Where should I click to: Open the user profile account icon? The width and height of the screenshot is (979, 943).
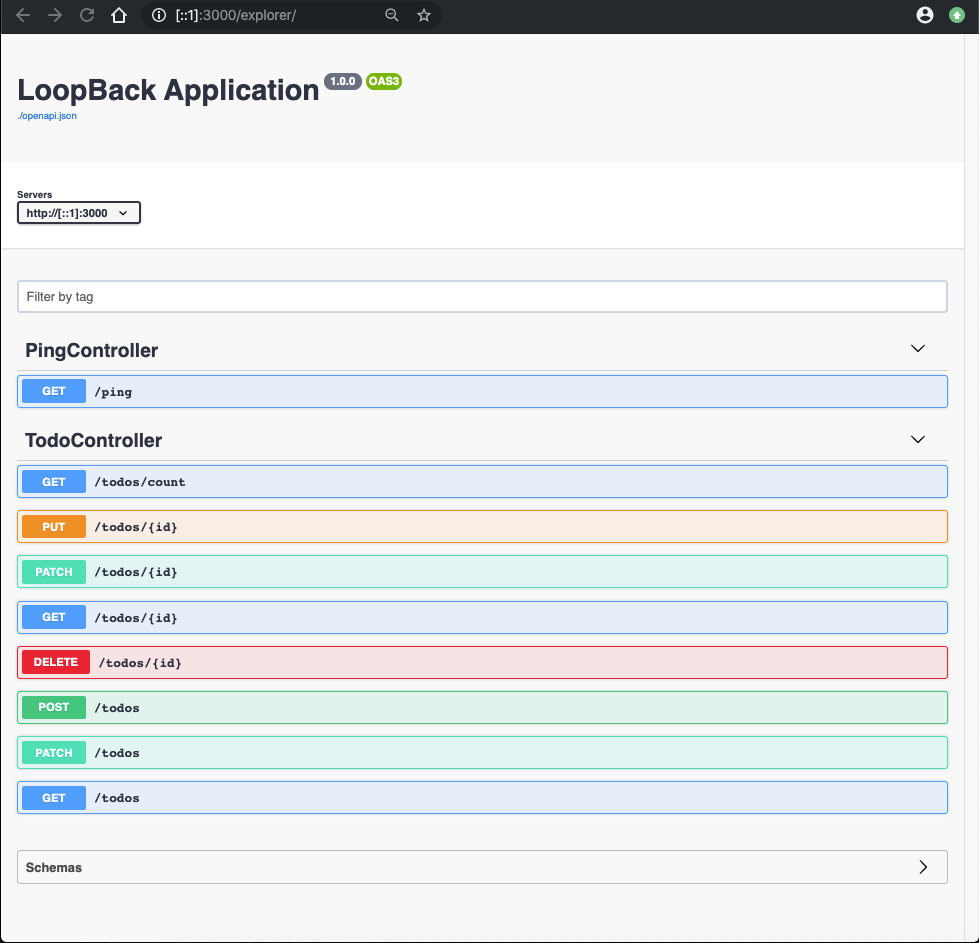click(925, 15)
